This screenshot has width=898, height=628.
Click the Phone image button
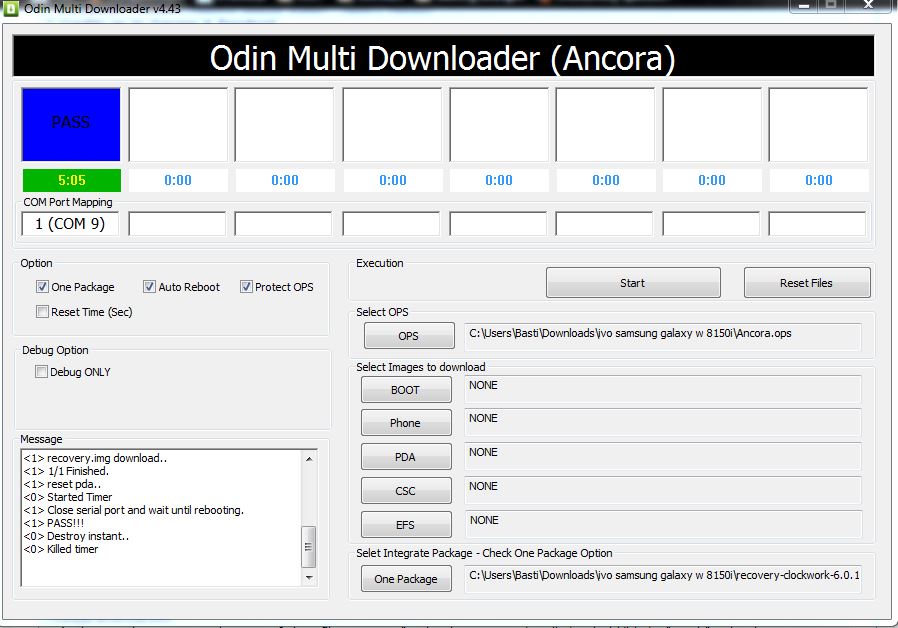tap(406, 423)
